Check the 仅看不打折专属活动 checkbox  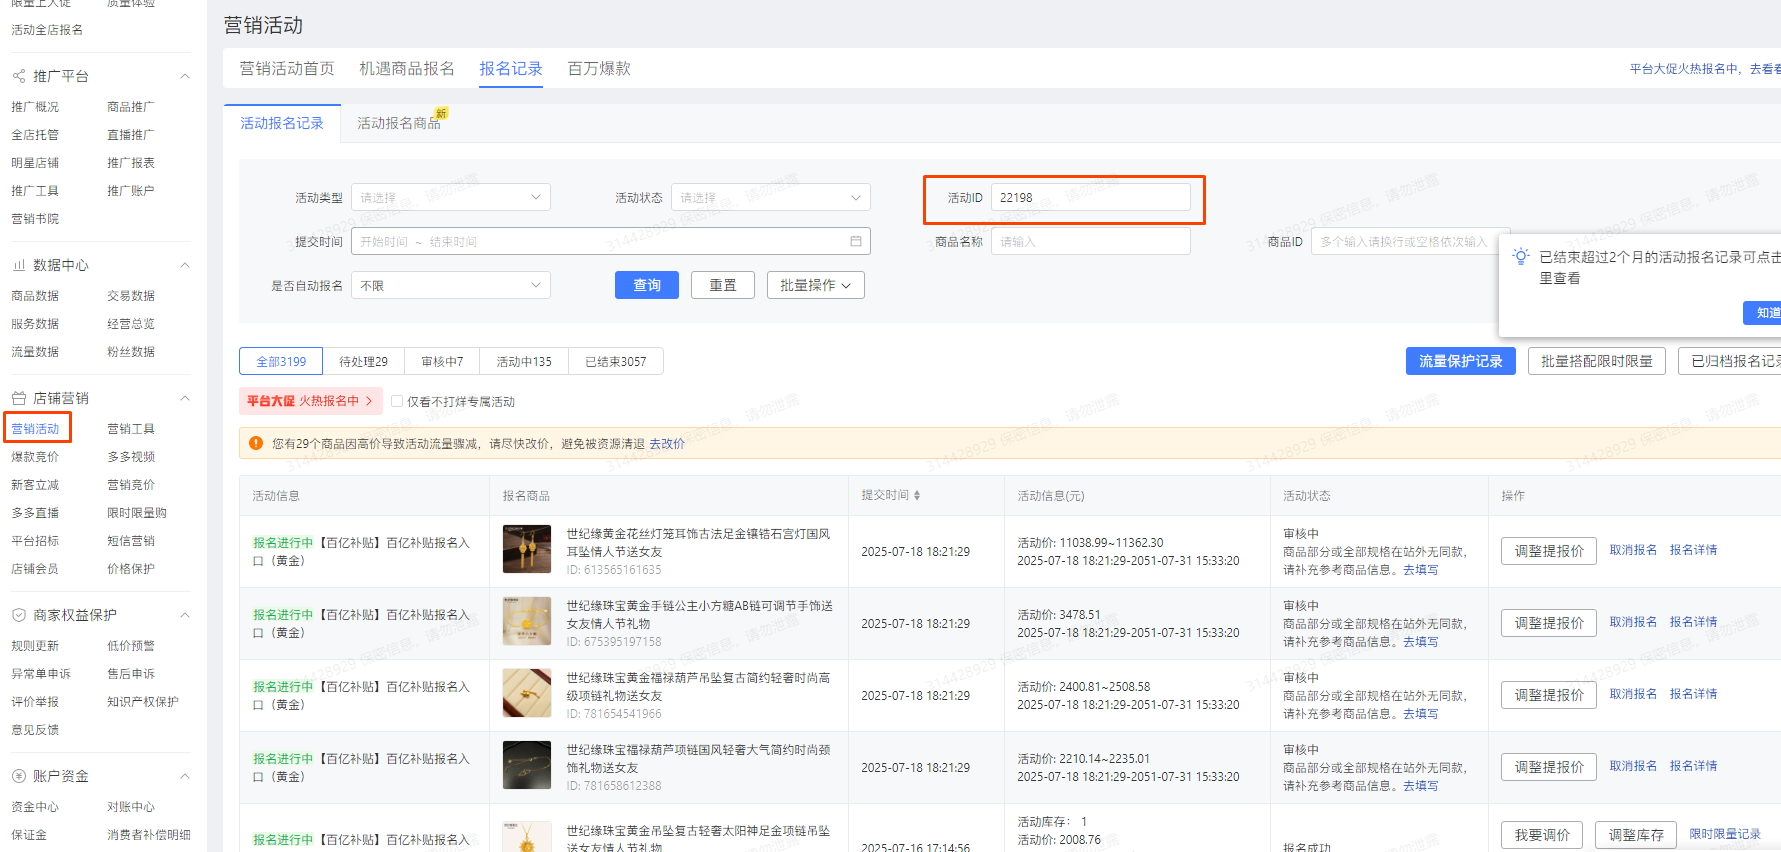click(x=397, y=401)
